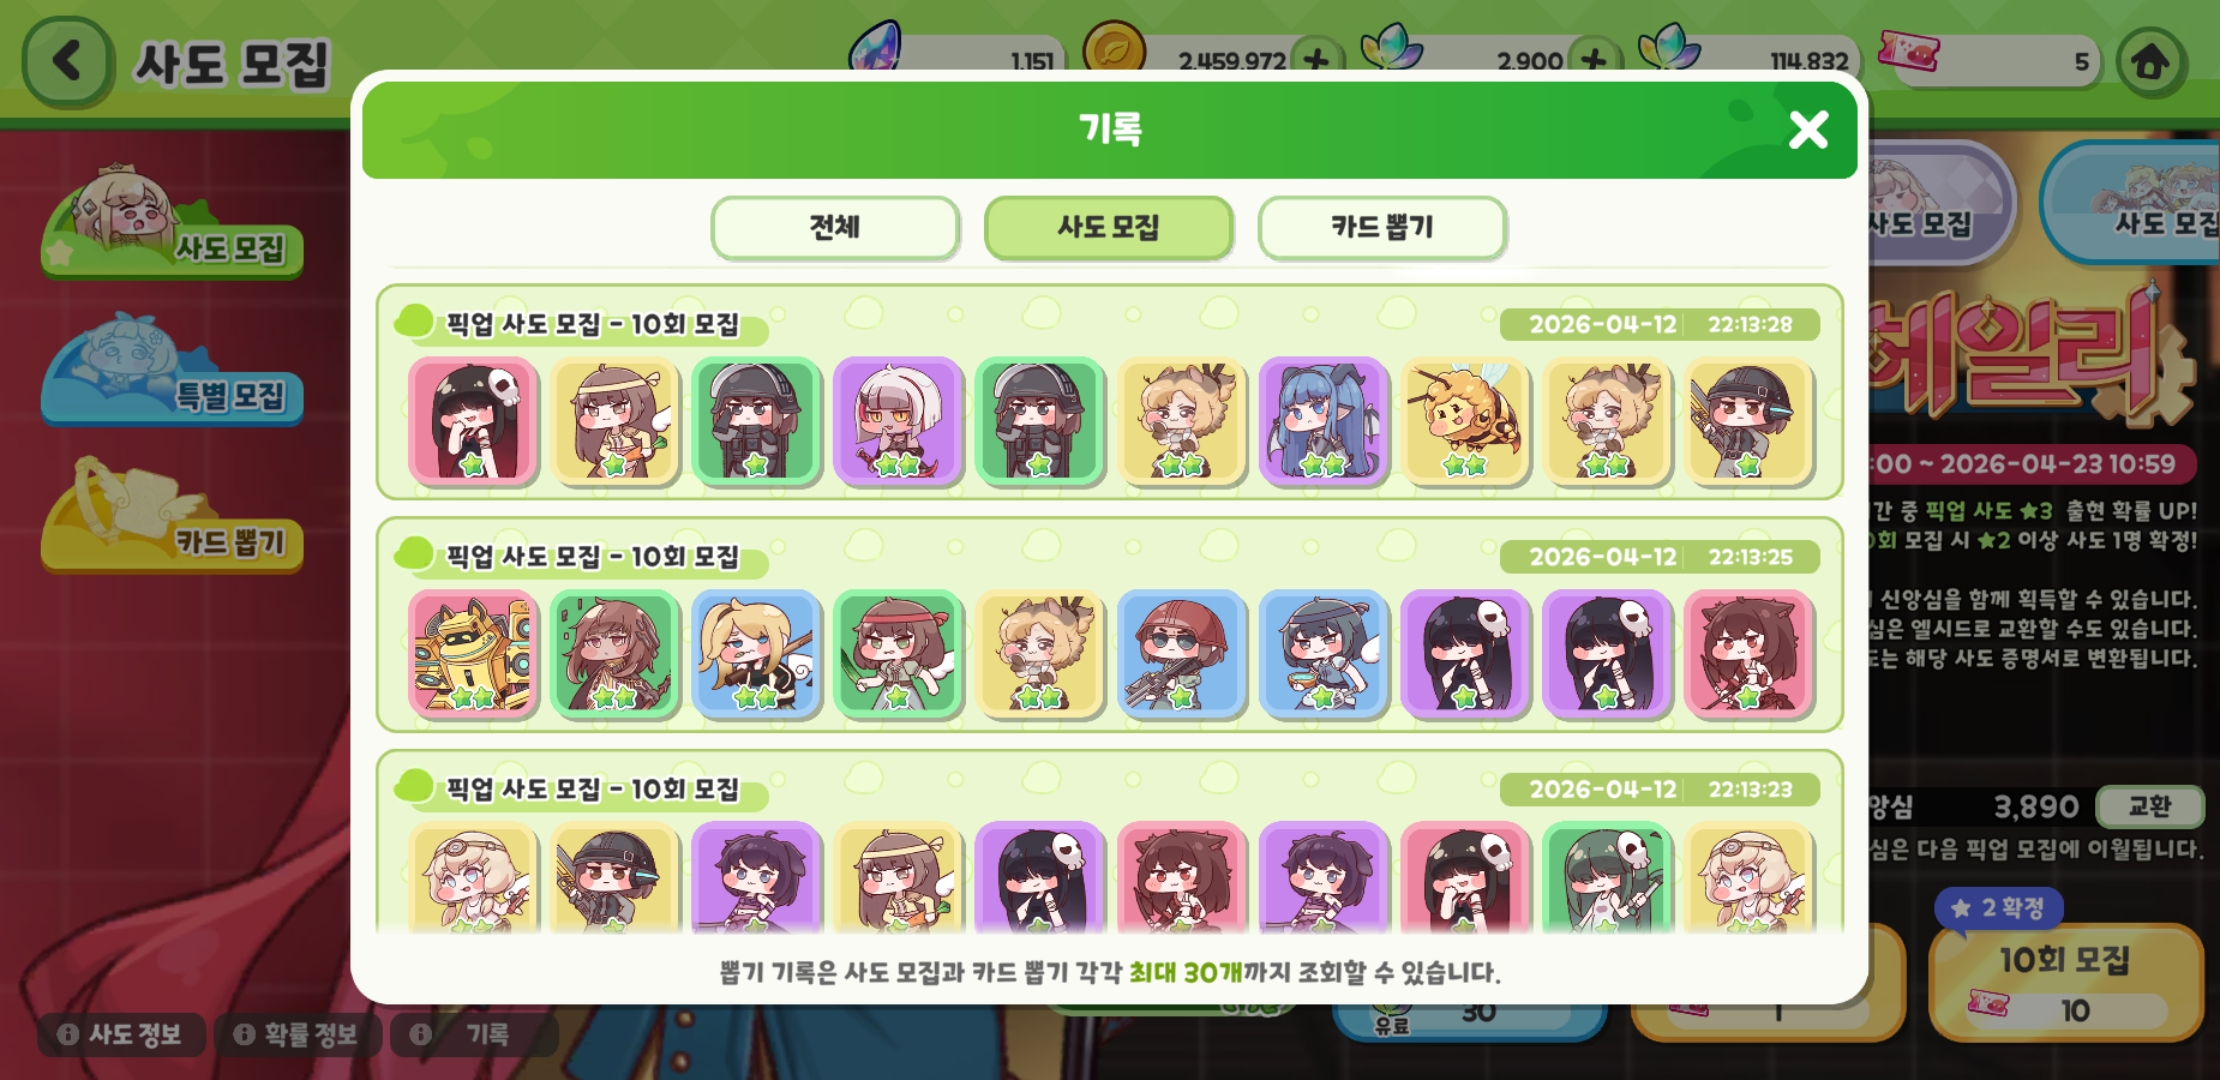The image size is (2220, 1080).
Task: Go back using the arrow icon
Action: point(67,62)
